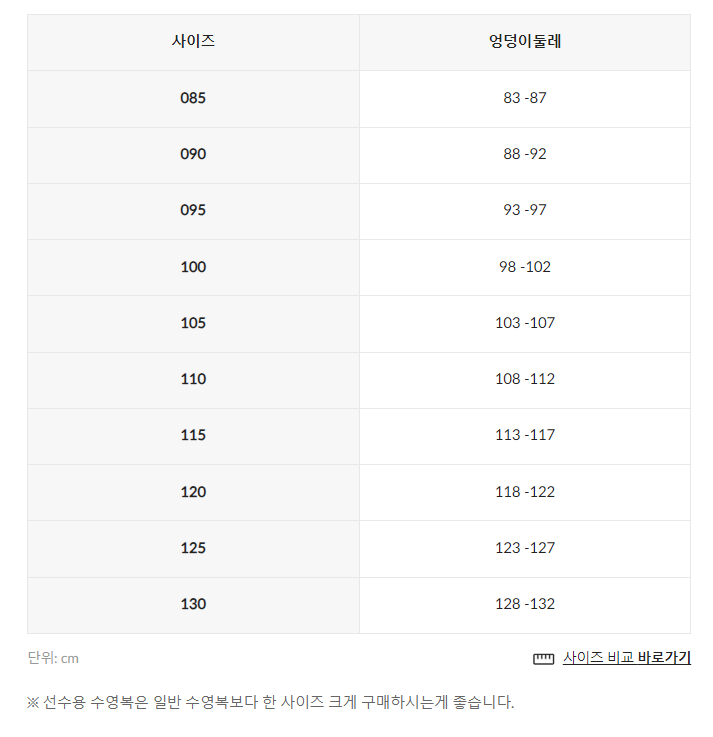Click the 98 -102 hip measurement value

(525, 267)
